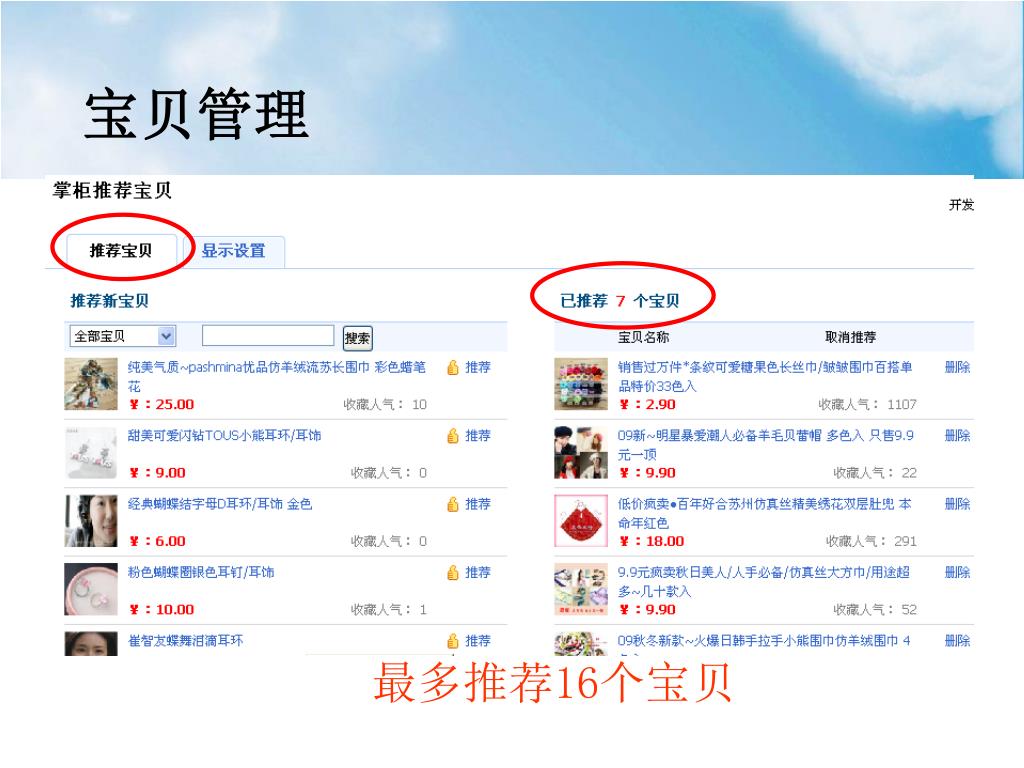Switch to the 显示设置 tab
Viewport: 1024px width, 768px height.
pyautogui.click(x=233, y=251)
